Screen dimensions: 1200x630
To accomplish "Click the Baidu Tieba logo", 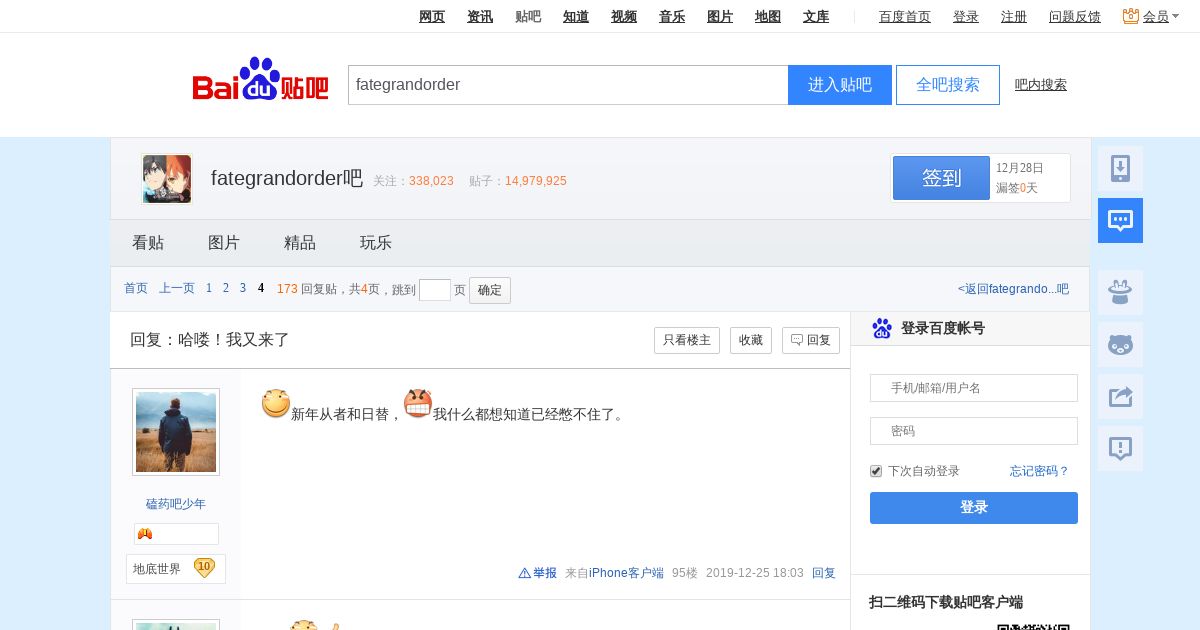I will 260,79.
